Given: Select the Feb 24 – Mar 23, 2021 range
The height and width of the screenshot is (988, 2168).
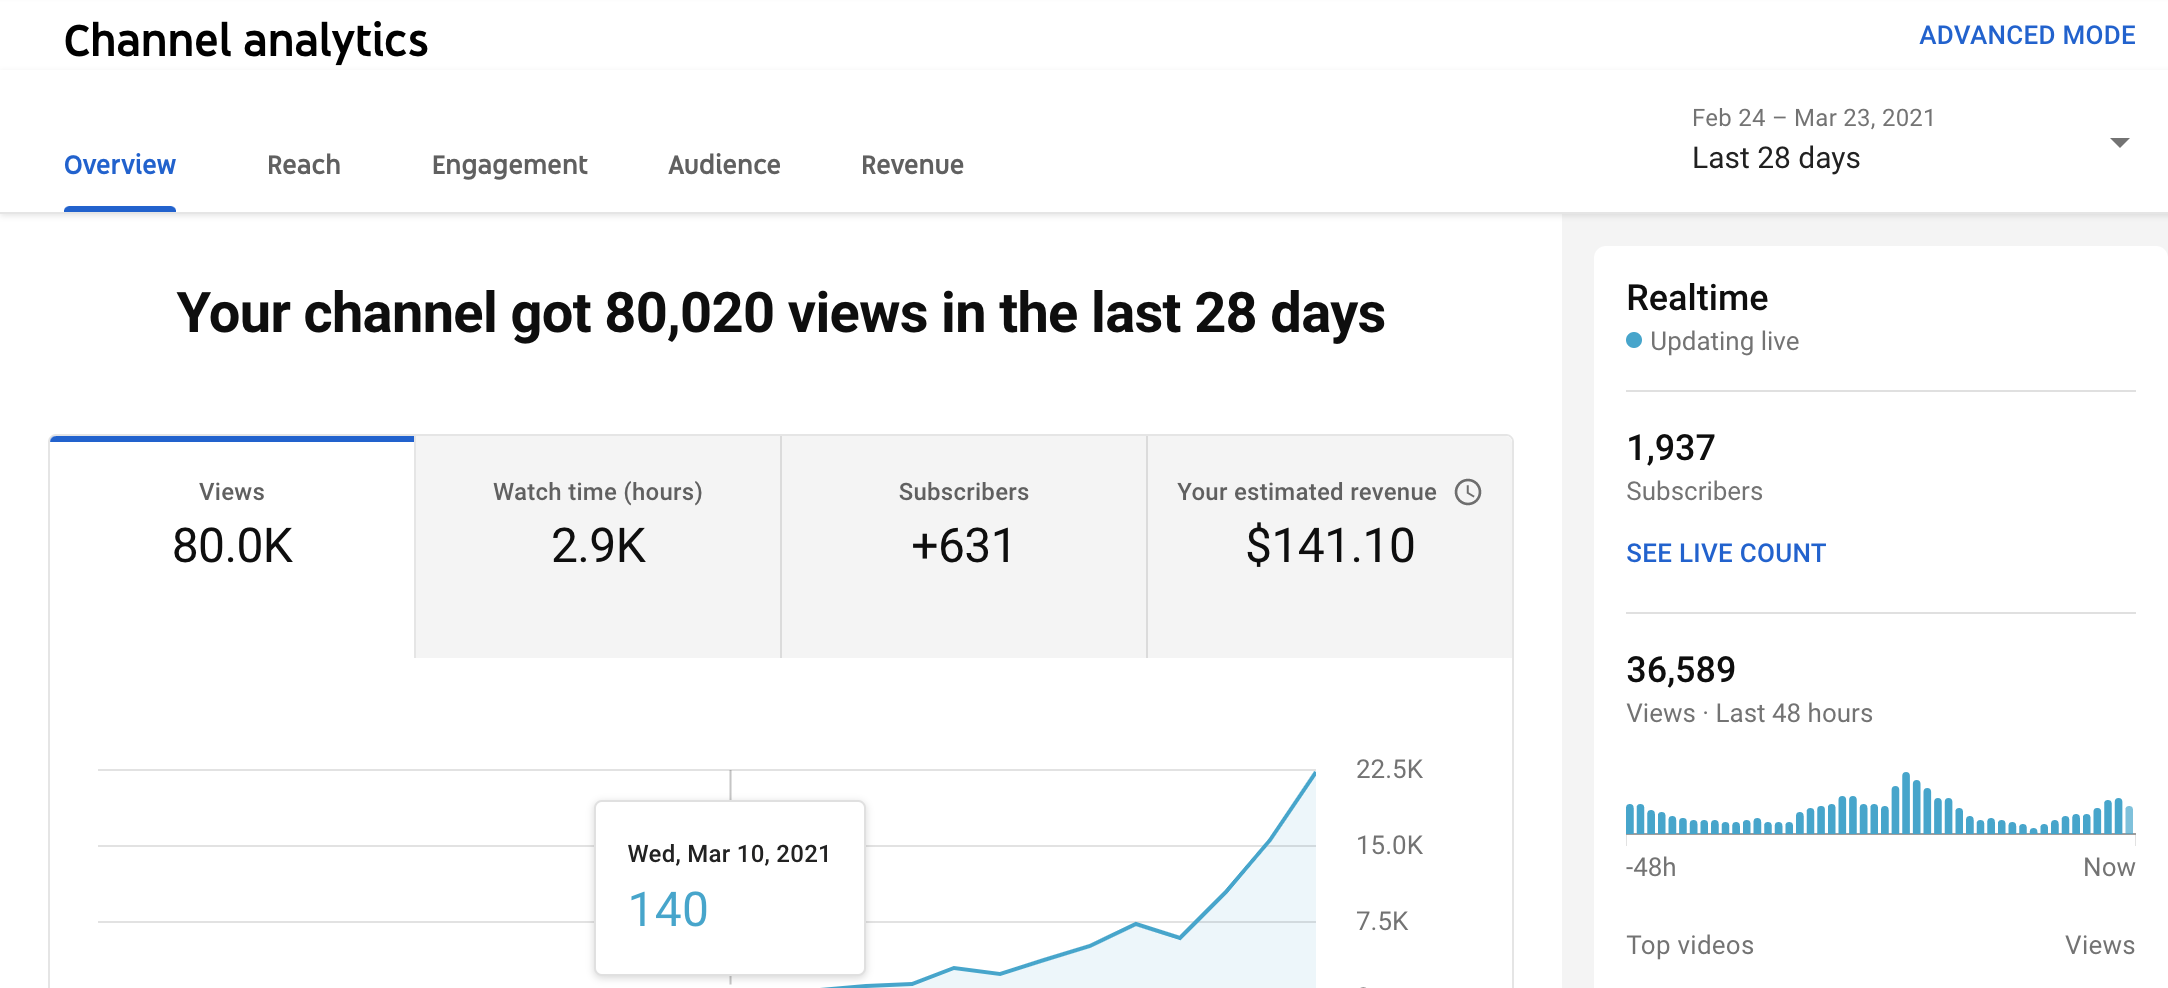Looking at the screenshot, I should click(1813, 118).
